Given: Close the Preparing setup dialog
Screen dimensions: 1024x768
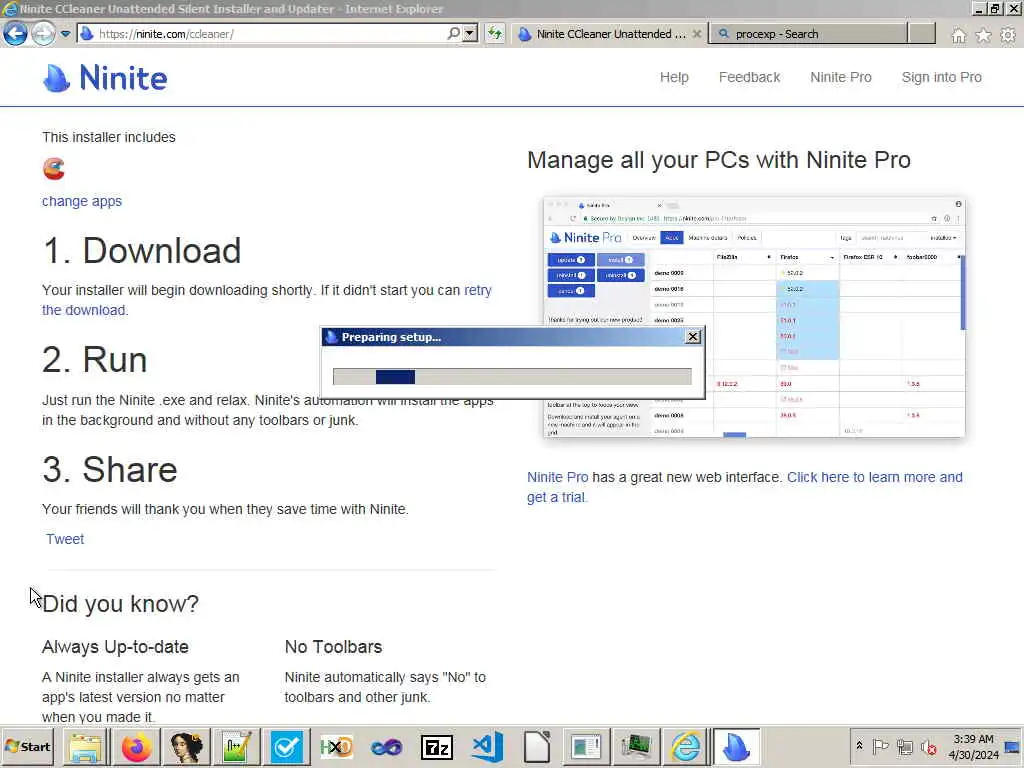Looking at the screenshot, I should coord(692,336).
